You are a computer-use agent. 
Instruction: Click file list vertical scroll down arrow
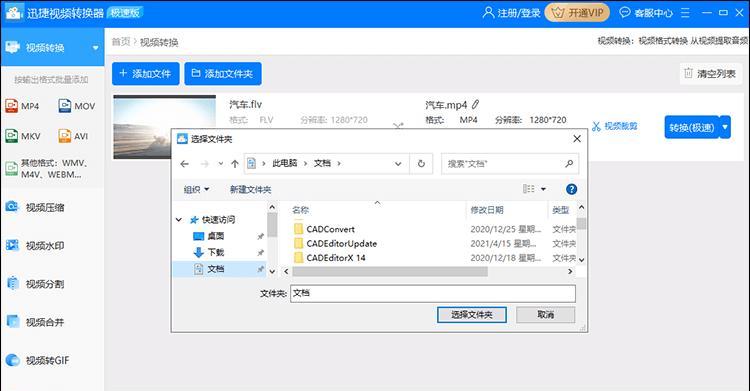(581, 260)
